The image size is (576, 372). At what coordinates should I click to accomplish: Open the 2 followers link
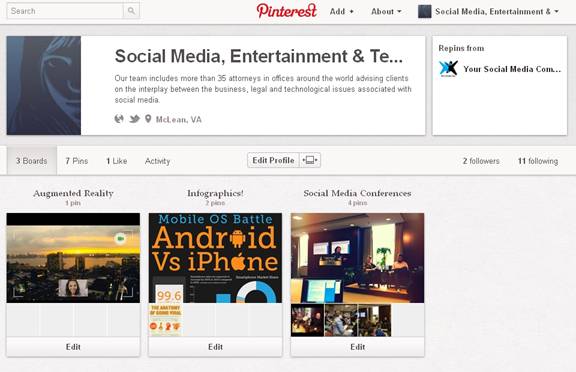coord(481,161)
